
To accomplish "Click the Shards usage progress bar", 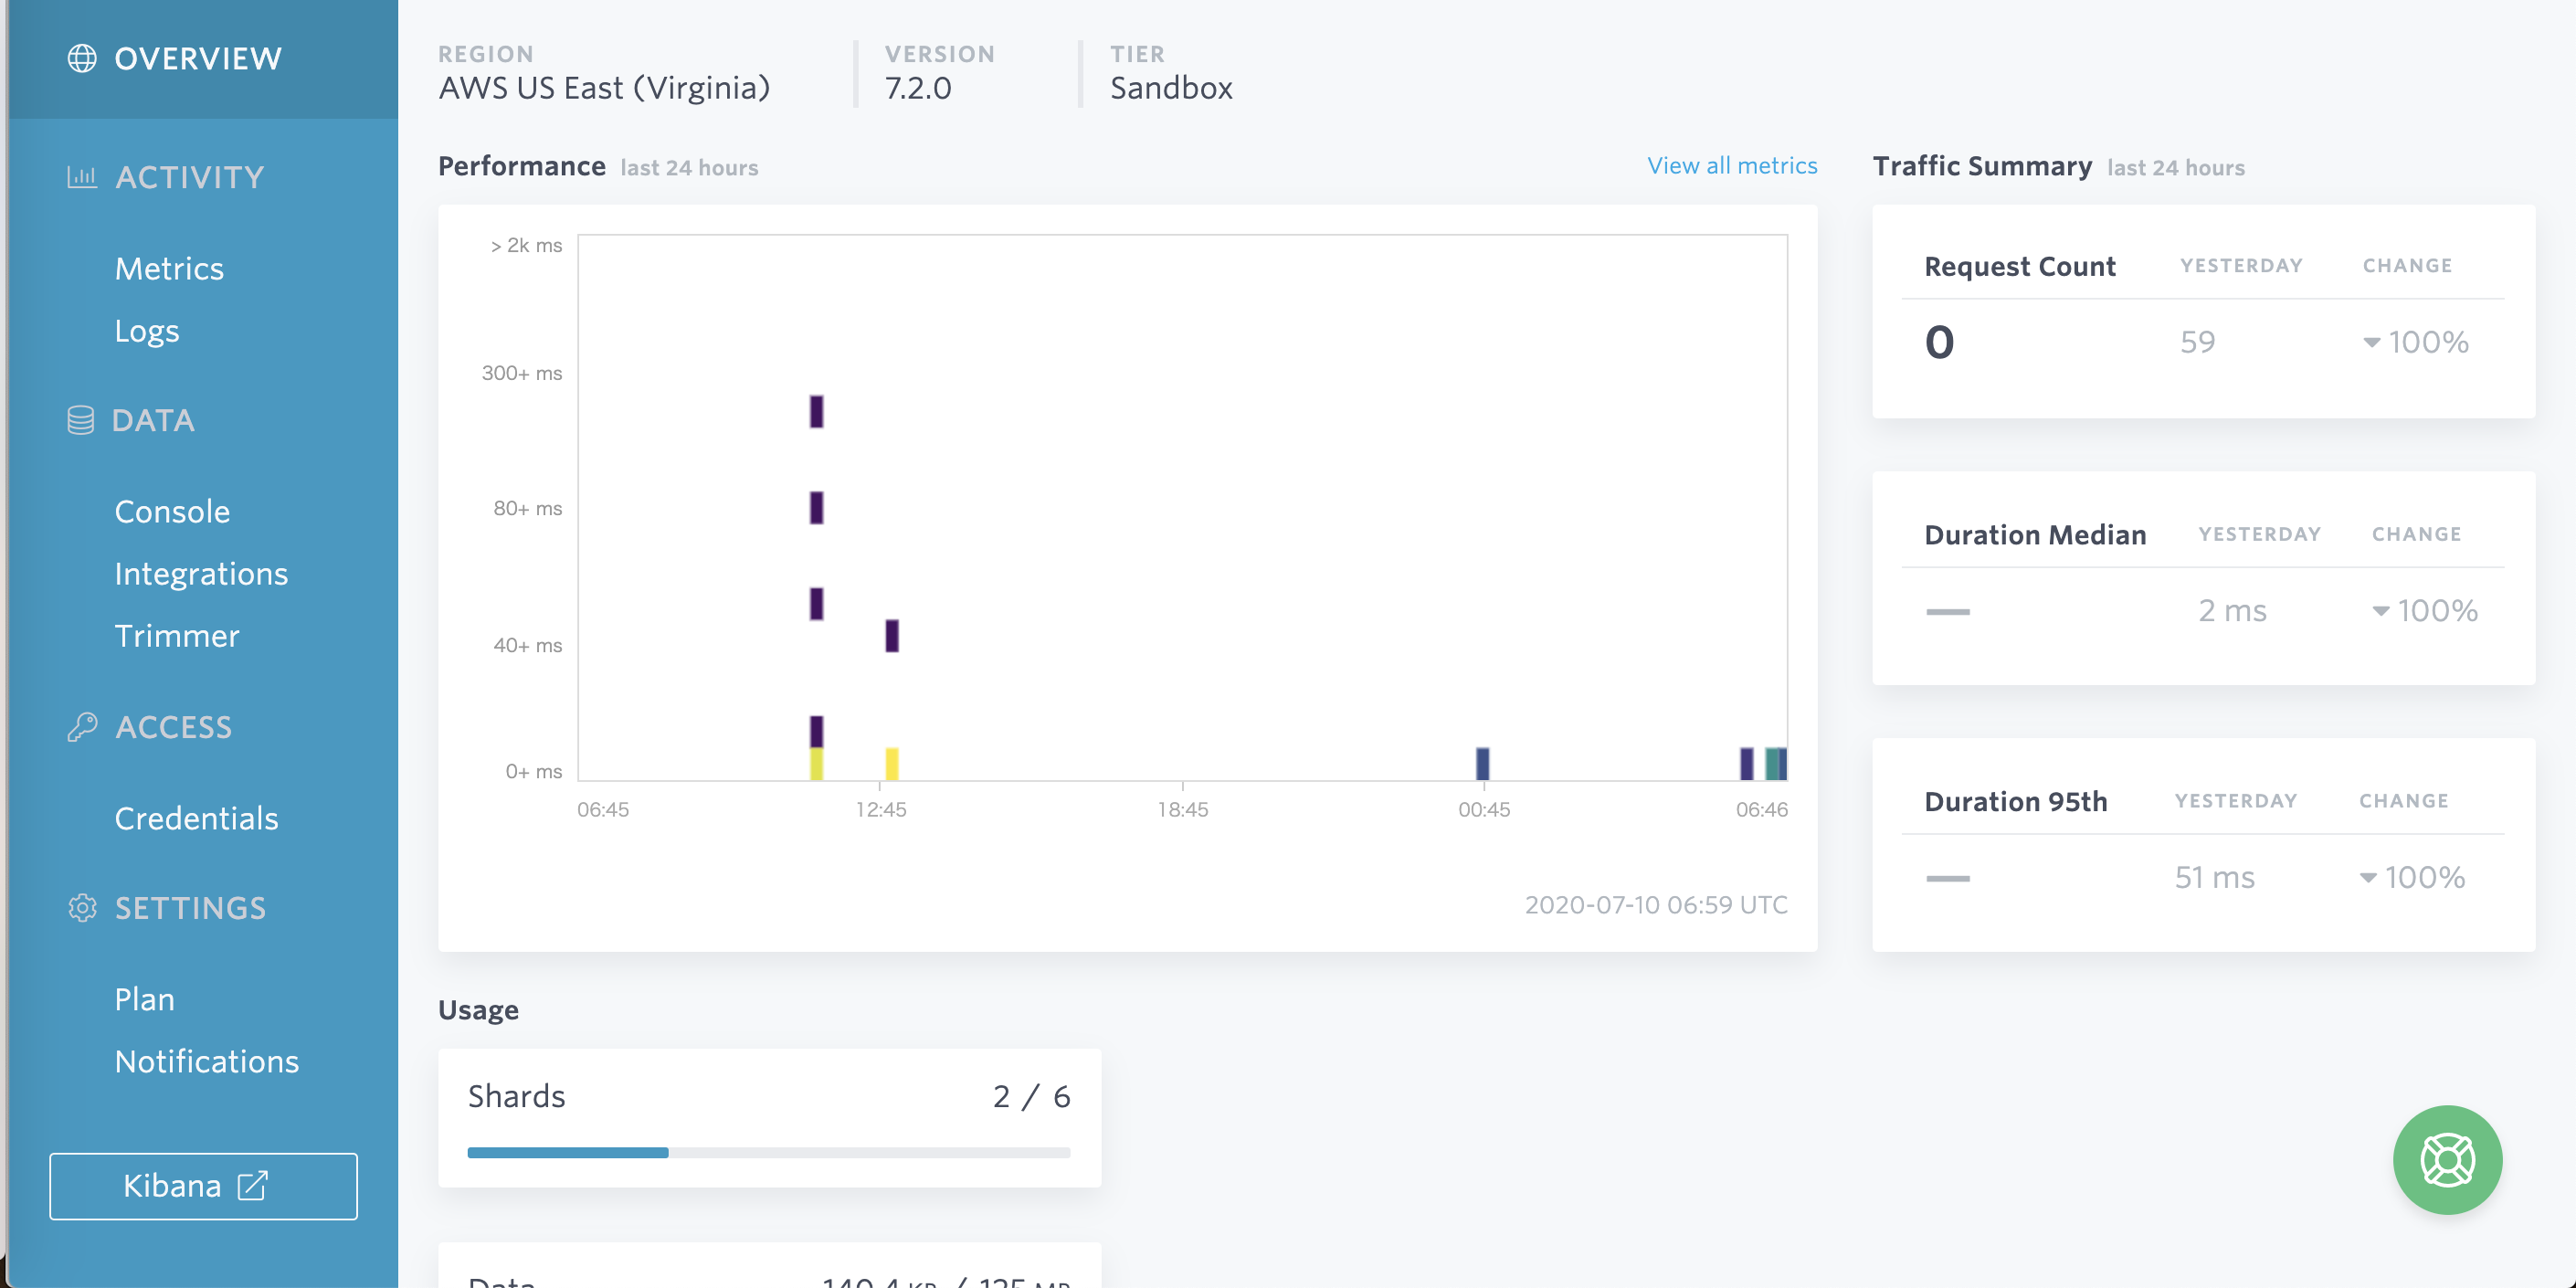I will click(768, 1153).
